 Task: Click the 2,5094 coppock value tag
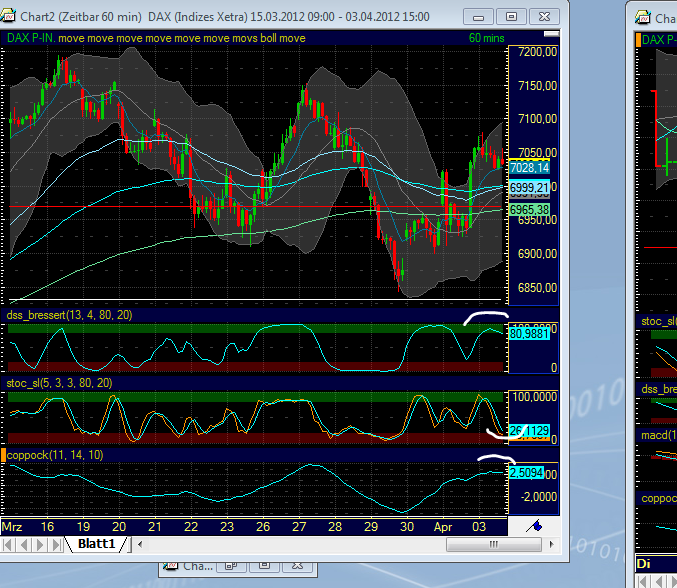tap(526, 473)
